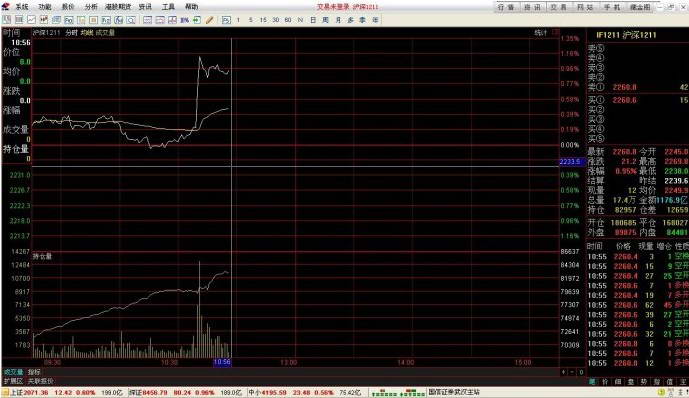Click the 值 tab in the bottom-right panel

point(670,382)
